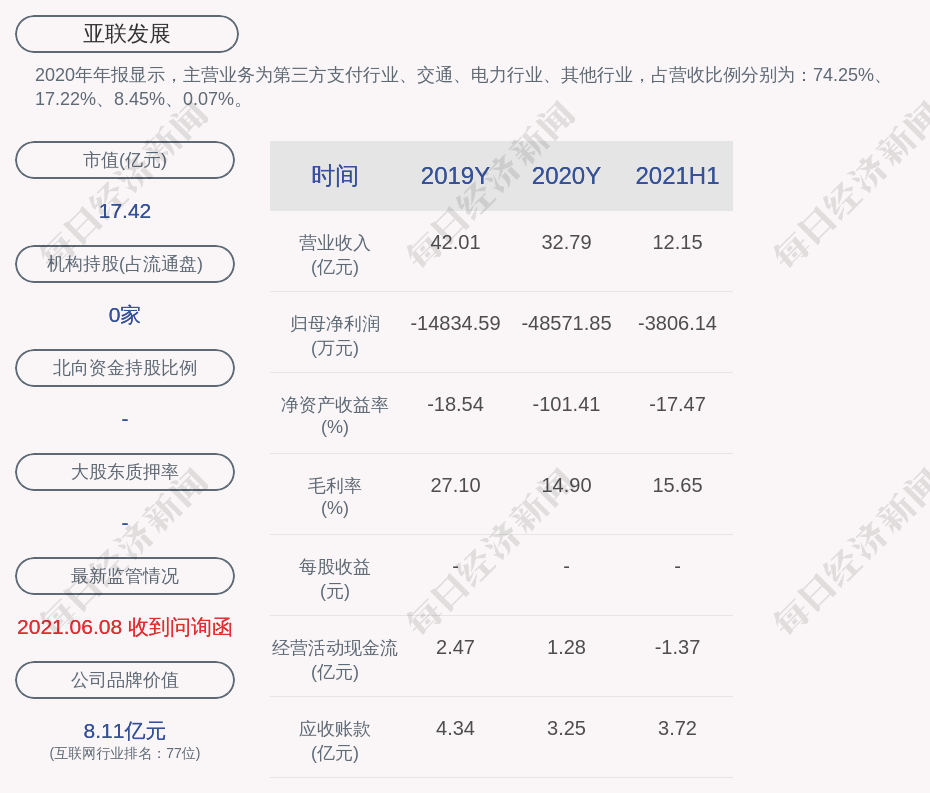Click the 毛利率(%) row label
Image resolution: width=930 pixels, height=793 pixels.
point(335,497)
